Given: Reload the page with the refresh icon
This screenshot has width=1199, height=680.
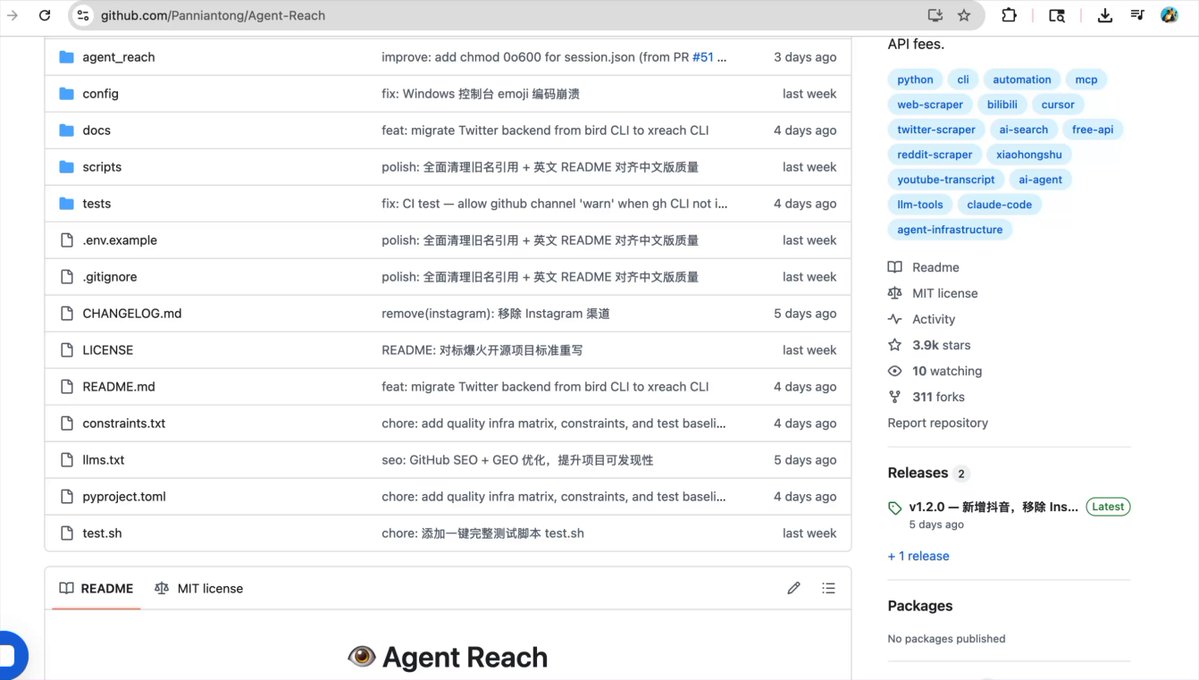Looking at the screenshot, I should (45, 15).
